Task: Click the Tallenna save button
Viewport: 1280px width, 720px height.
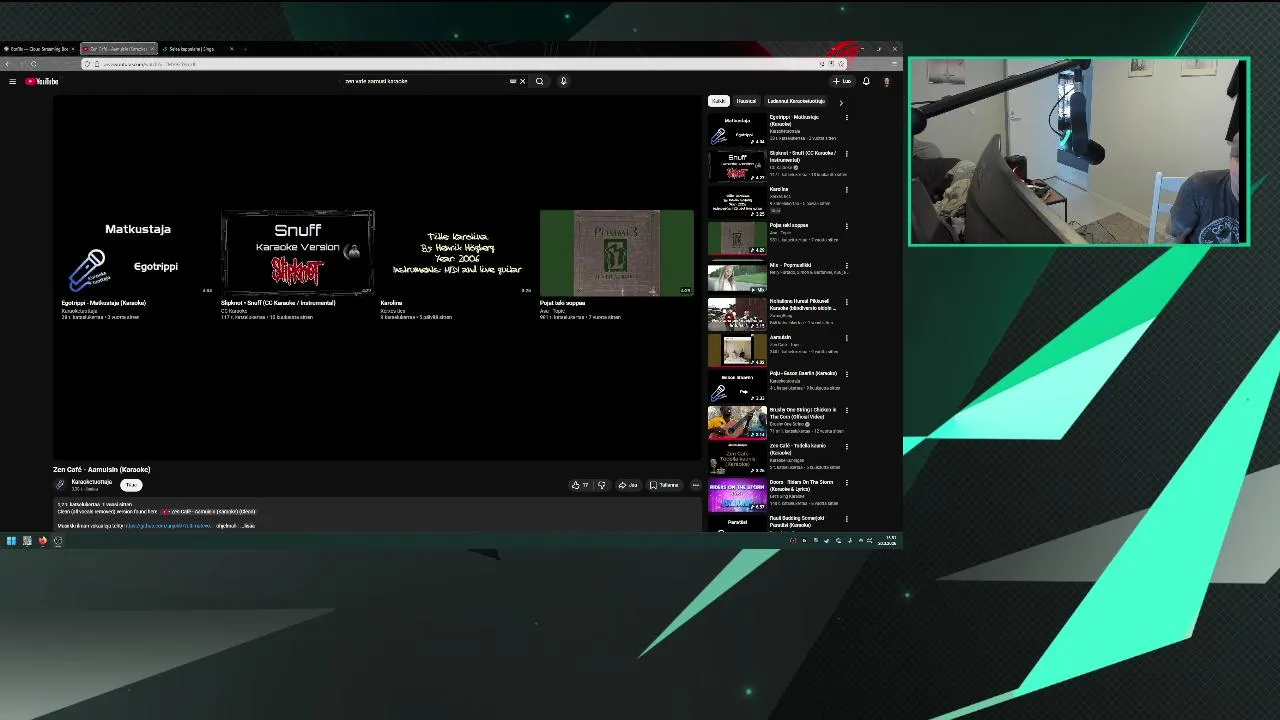Action: [x=664, y=485]
